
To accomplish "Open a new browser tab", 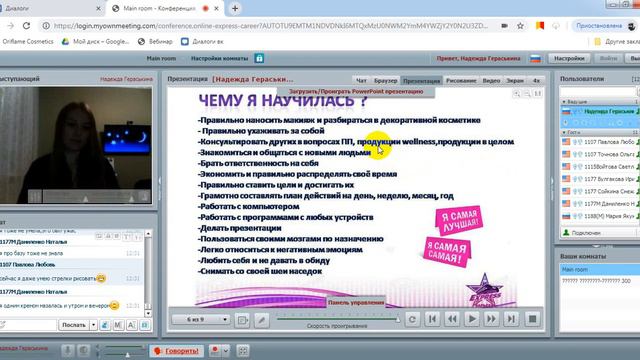I will coord(235,8).
